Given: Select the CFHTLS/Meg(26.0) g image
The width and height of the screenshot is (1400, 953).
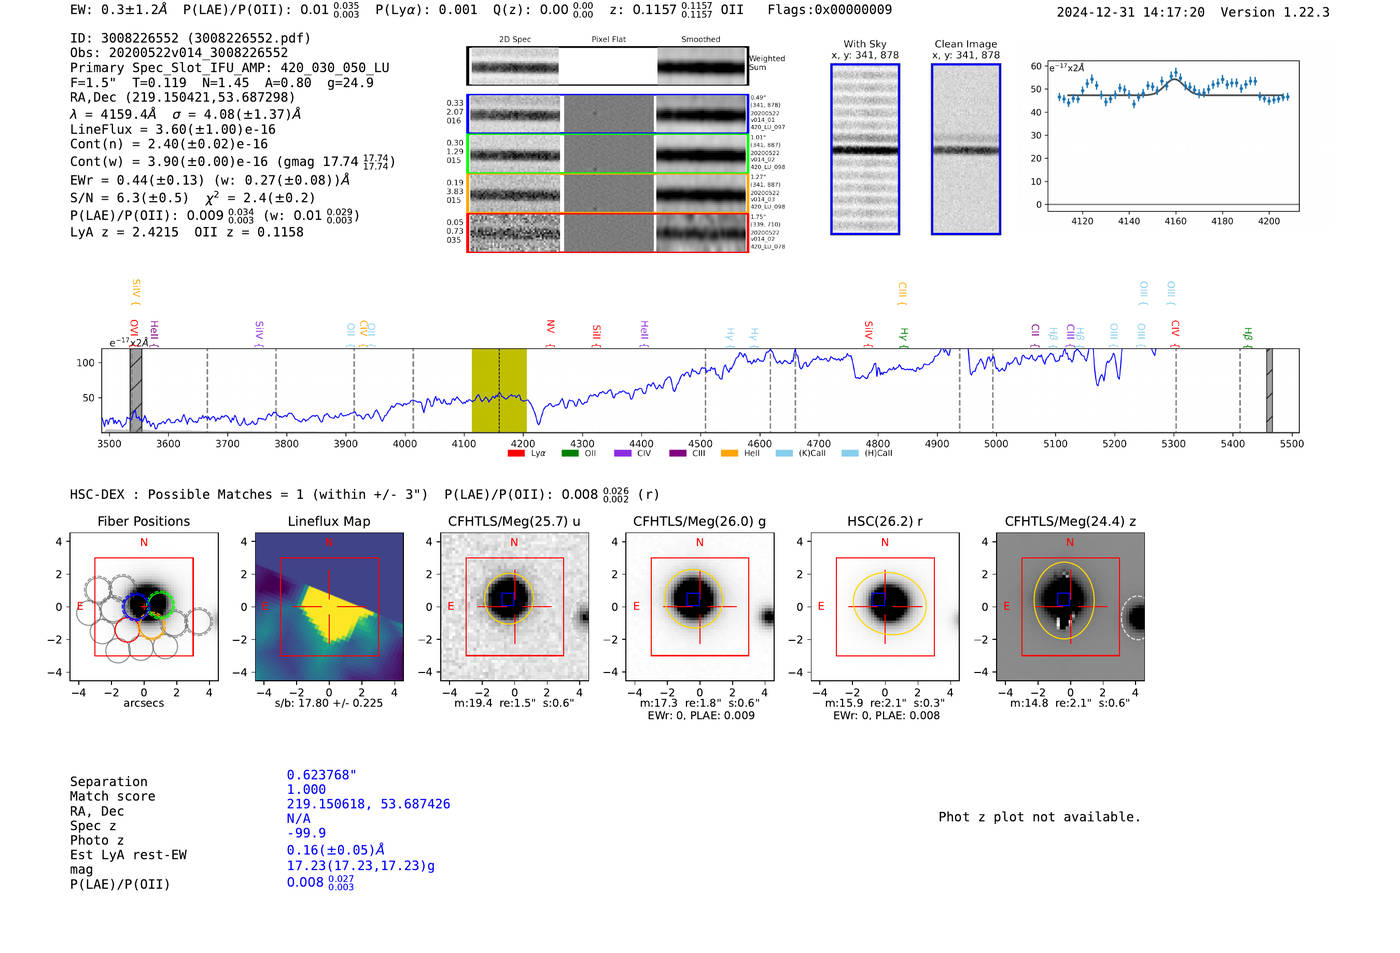Looking at the screenshot, I should (x=700, y=607).
